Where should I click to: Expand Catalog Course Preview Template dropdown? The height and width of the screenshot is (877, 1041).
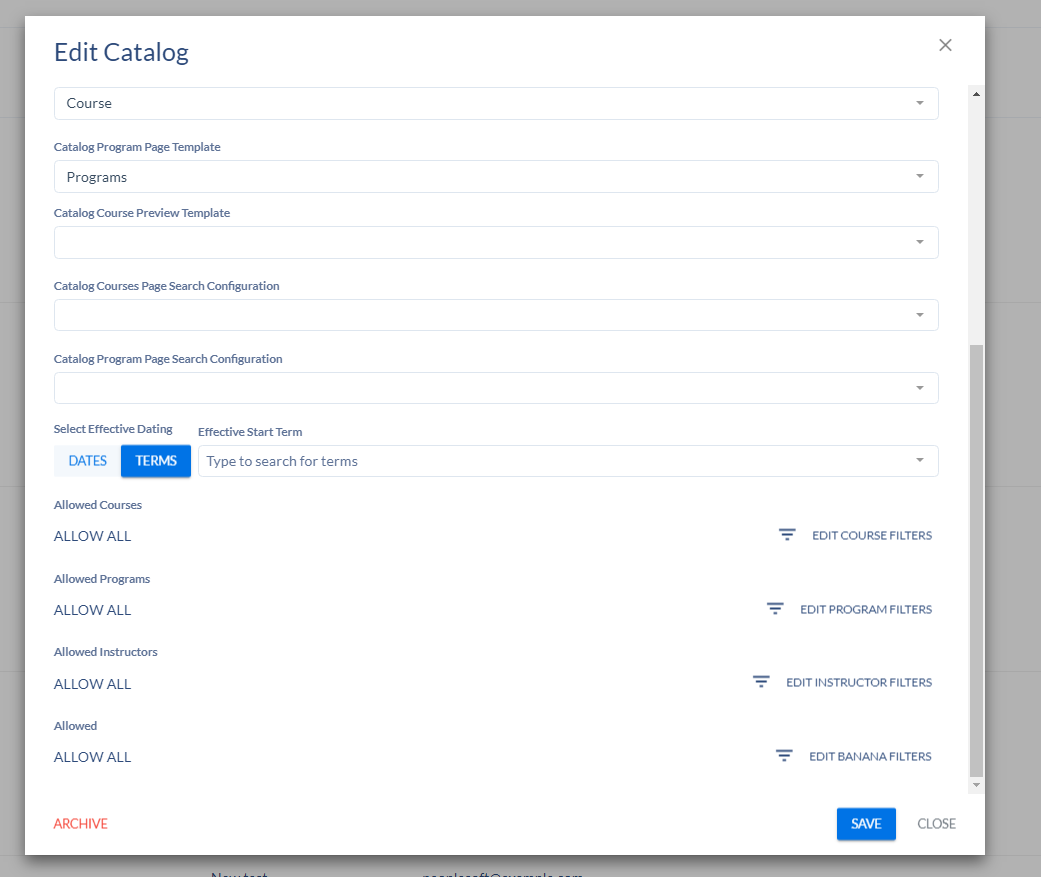[x=496, y=242]
